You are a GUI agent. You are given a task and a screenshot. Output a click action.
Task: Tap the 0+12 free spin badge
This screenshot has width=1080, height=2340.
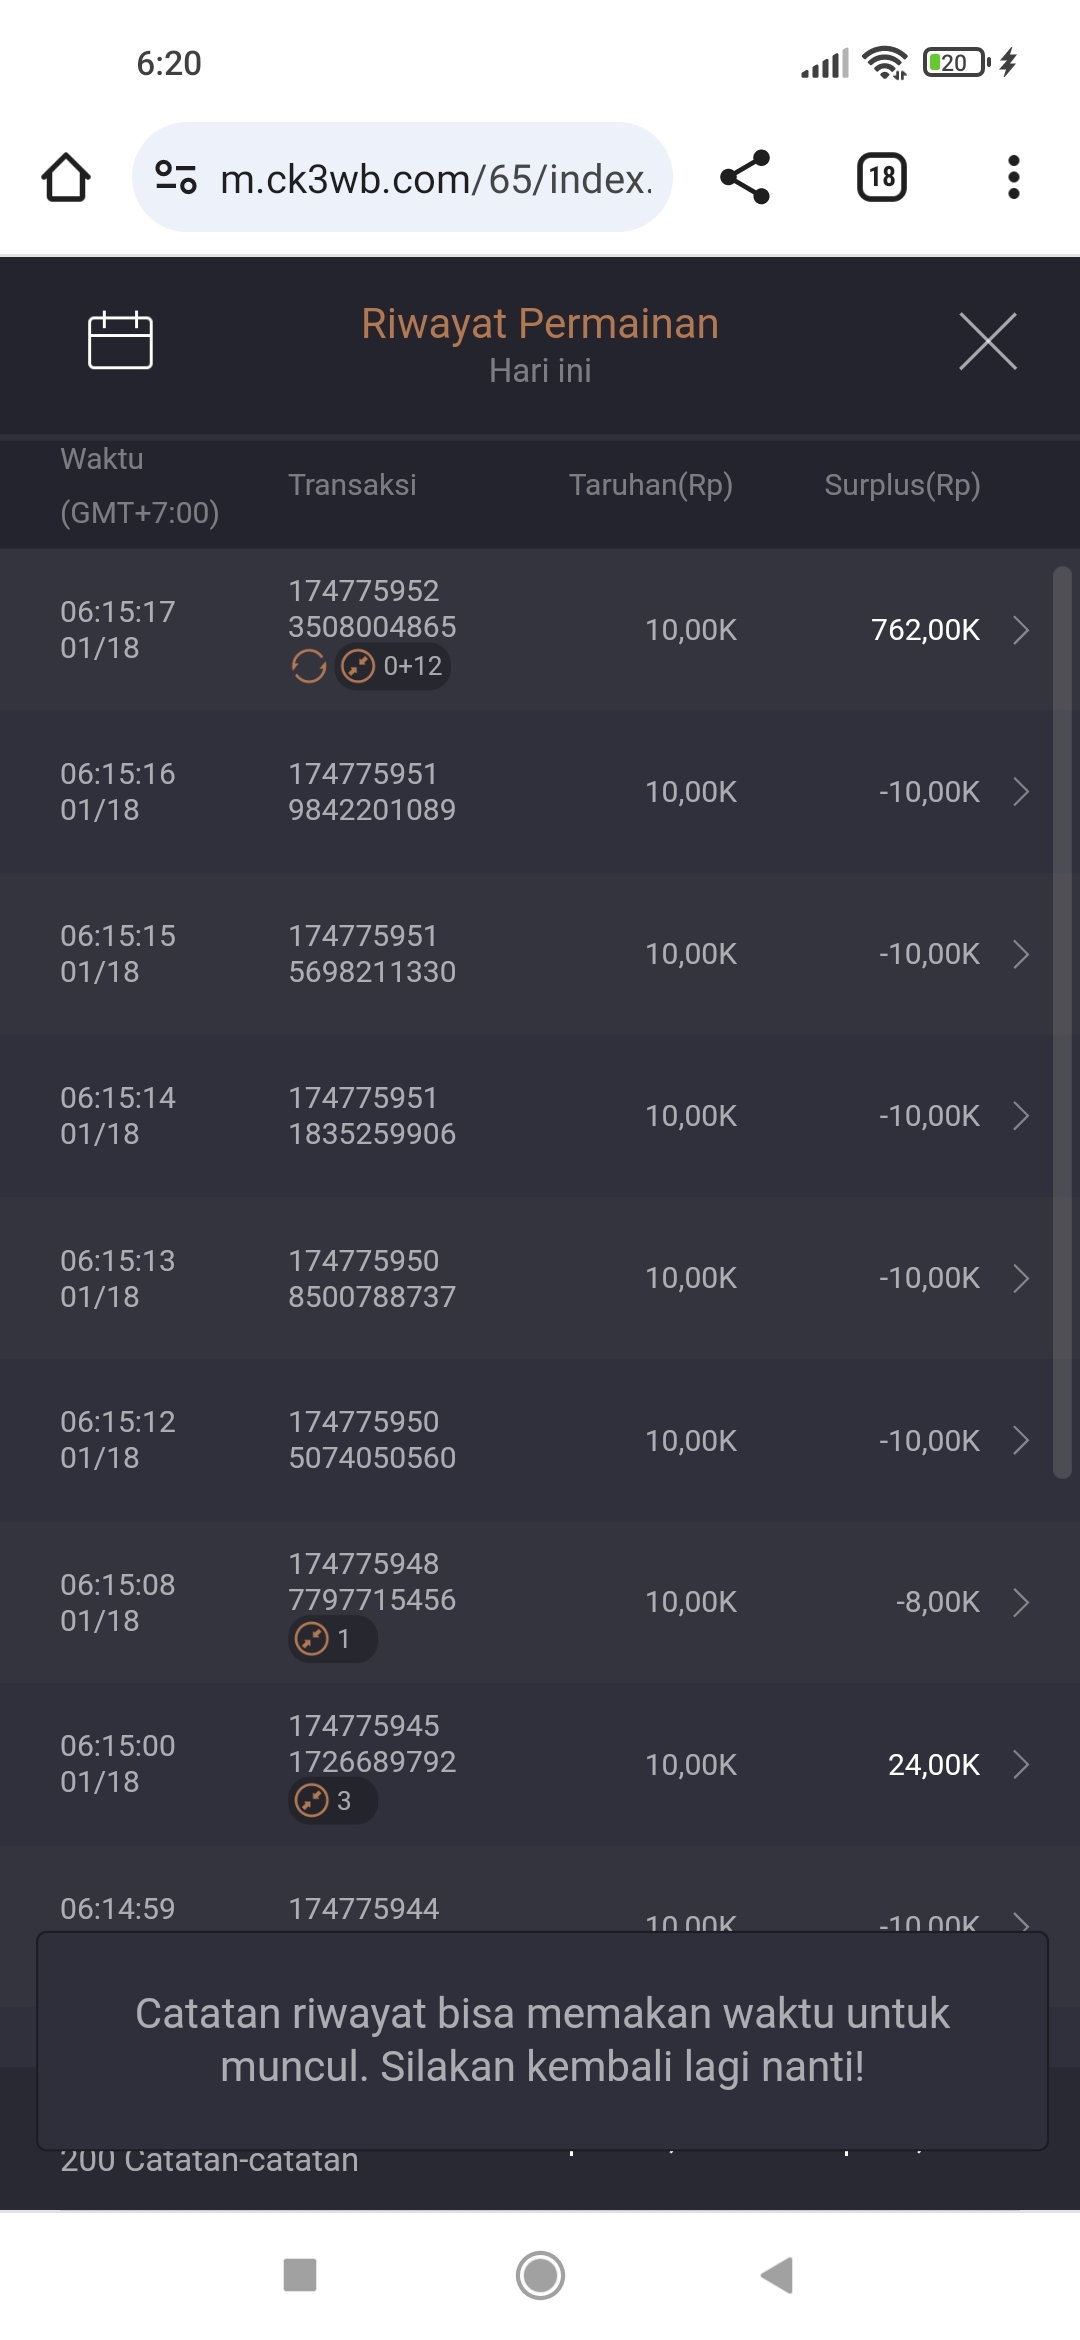[393, 666]
